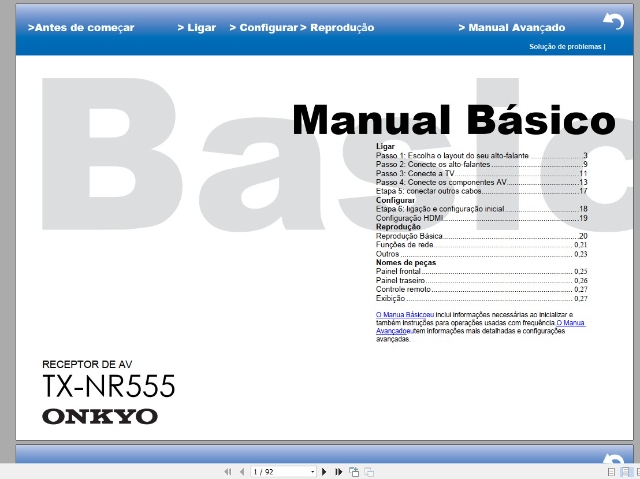
Task: Open Etapa 5: conectar outros cabos entry
Action: pyautogui.click(x=482, y=191)
